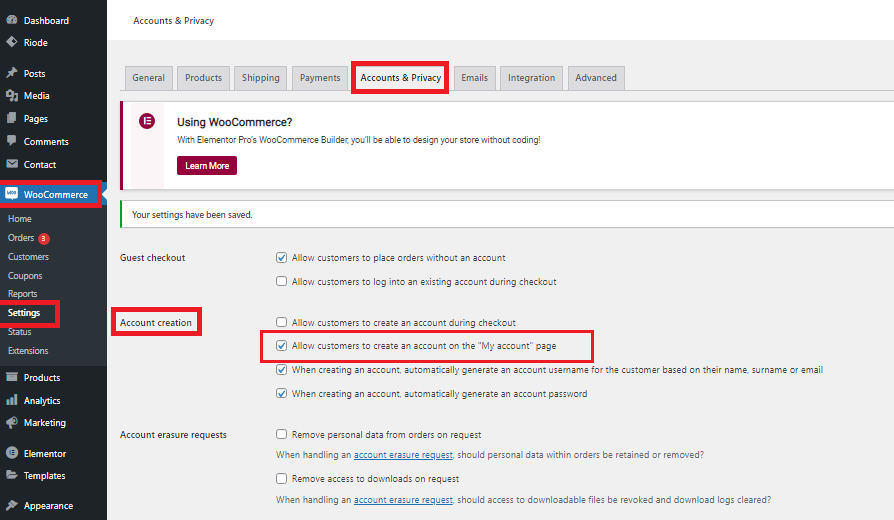Image resolution: width=894 pixels, height=520 pixels.
Task: Open the Appearance menu item
Action: 48,506
